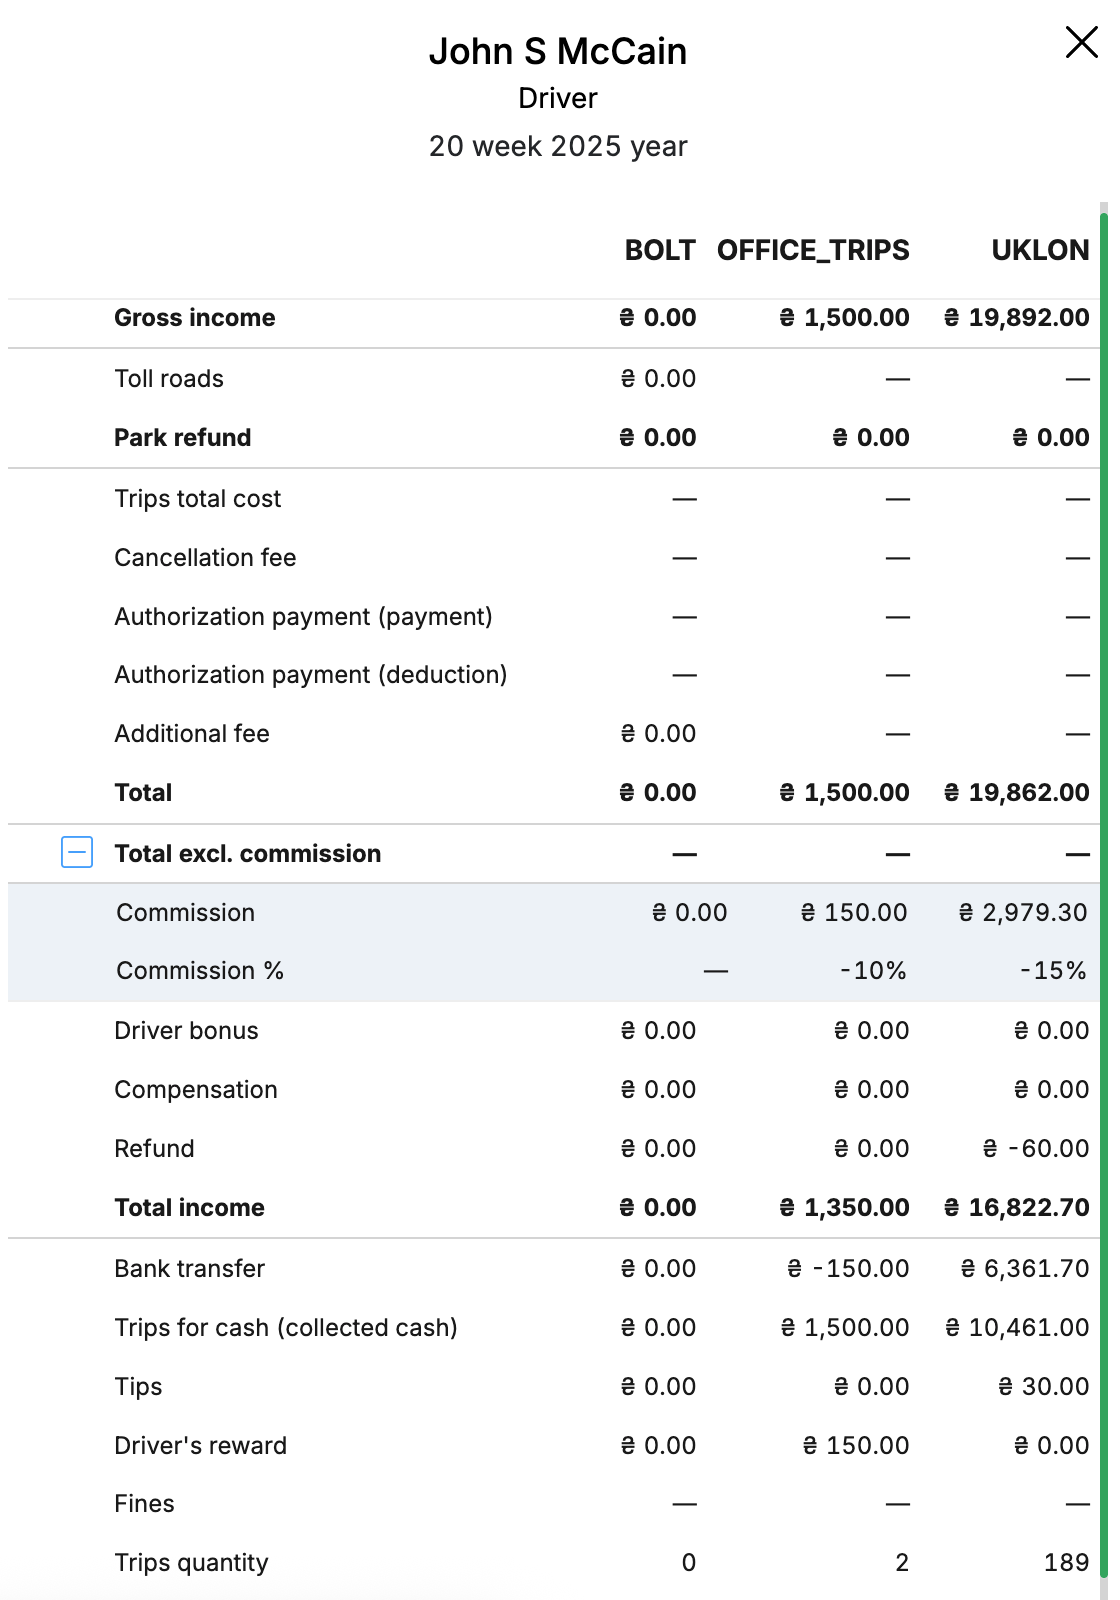
Task: Select the Compensation row label
Action: click(x=196, y=1089)
